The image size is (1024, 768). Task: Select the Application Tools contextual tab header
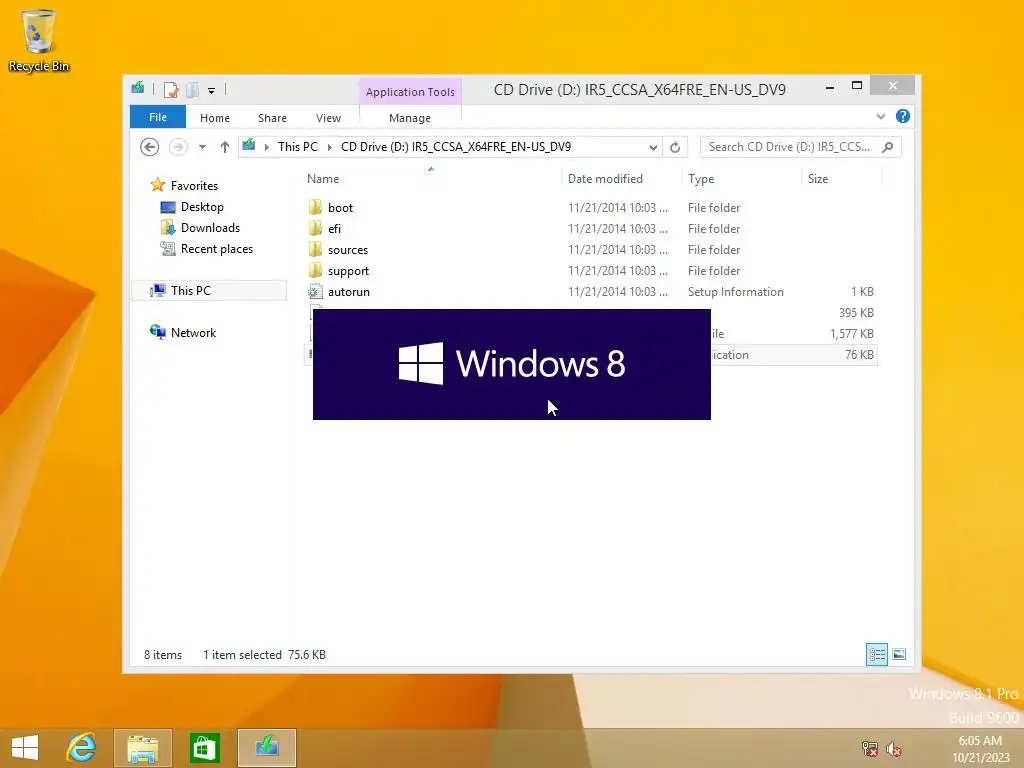click(x=410, y=92)
